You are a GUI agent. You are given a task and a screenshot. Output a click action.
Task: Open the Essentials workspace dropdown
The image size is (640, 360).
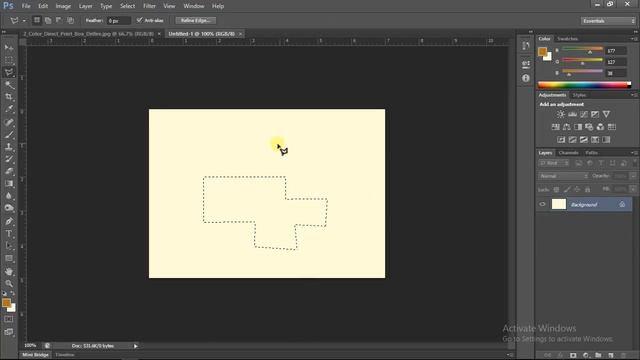[x=608, y=21]
